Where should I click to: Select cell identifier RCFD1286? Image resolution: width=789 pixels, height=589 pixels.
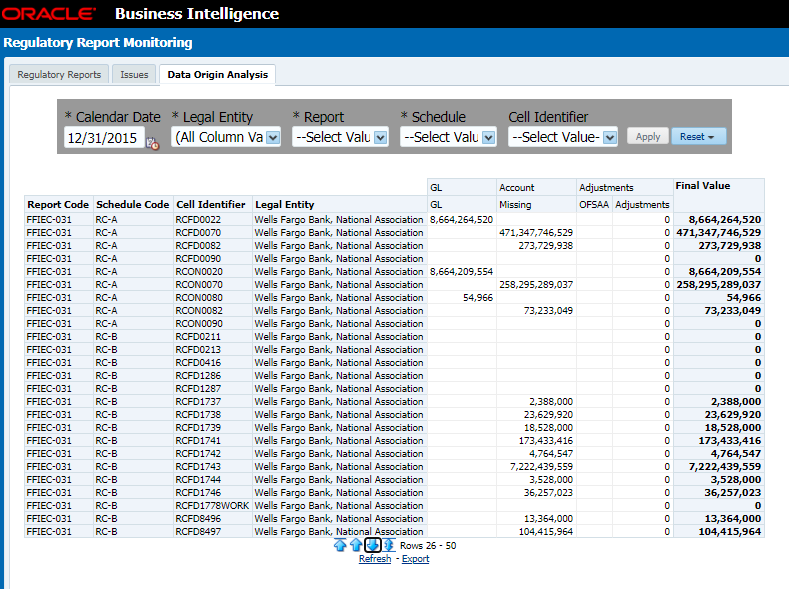198,376
